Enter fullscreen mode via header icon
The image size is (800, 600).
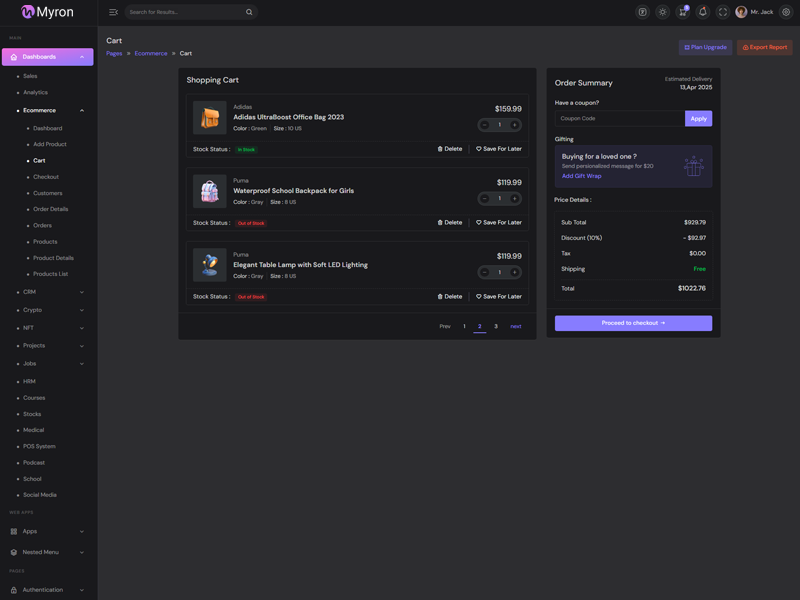722,12
